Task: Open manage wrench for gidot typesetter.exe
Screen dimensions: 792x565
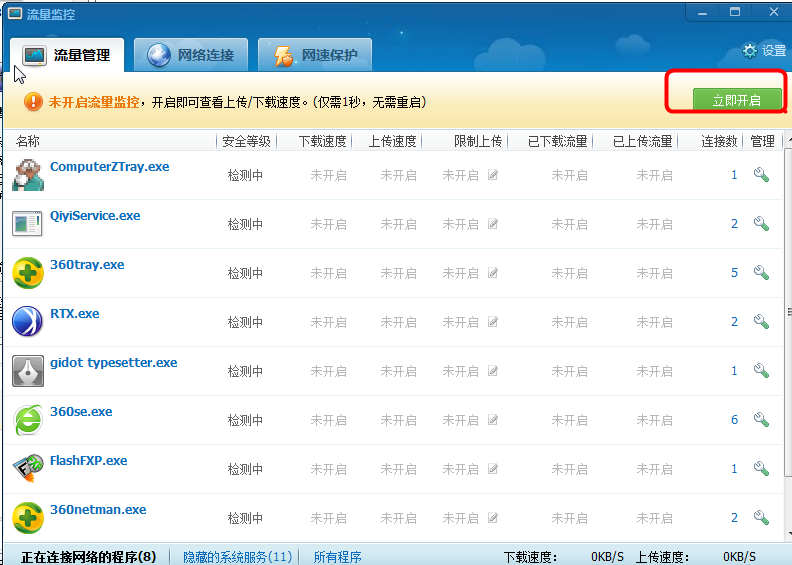Action: 761,371
